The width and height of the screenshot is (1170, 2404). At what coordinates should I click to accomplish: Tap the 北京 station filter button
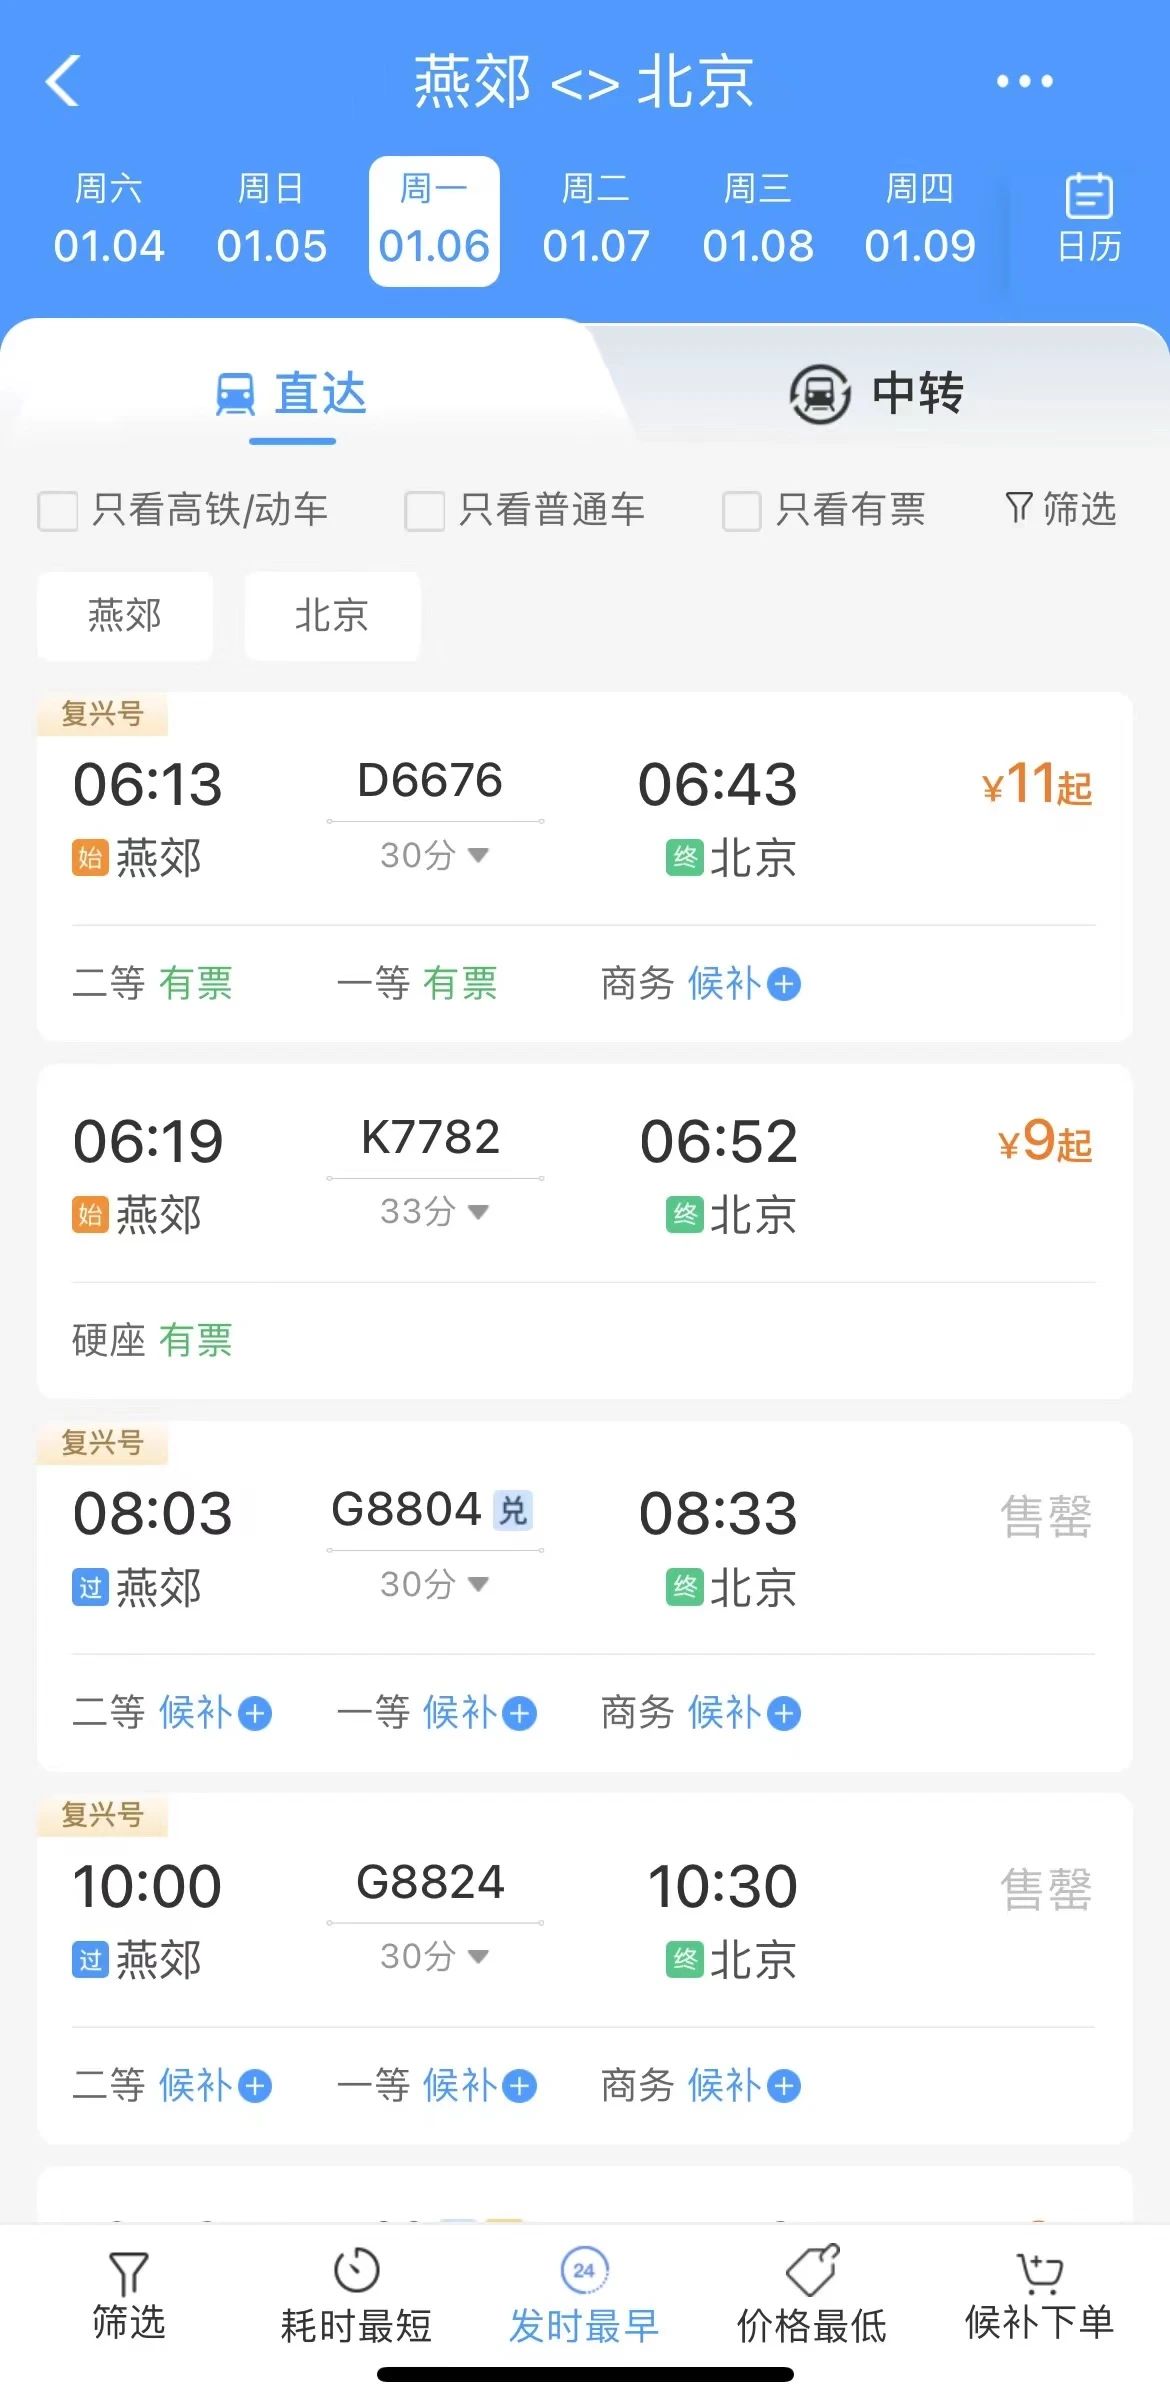pos(332,616)
